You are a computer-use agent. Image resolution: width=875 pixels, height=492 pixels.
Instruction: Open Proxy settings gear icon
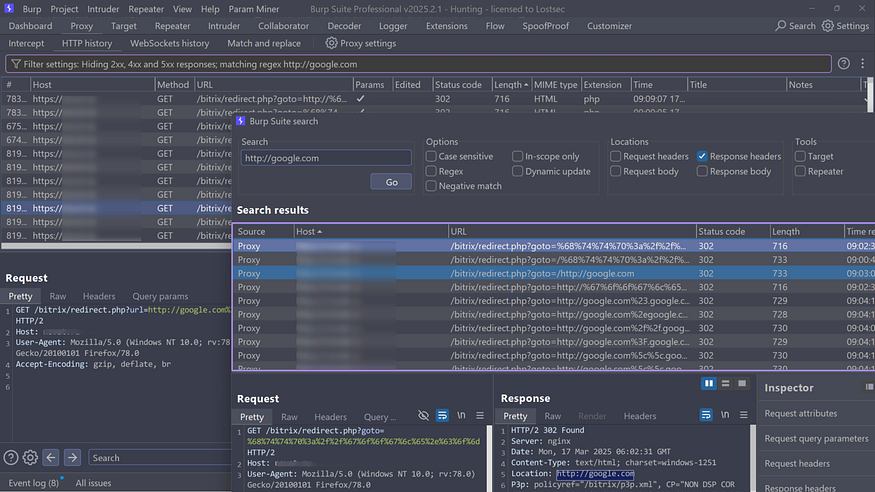click(331, 43)
